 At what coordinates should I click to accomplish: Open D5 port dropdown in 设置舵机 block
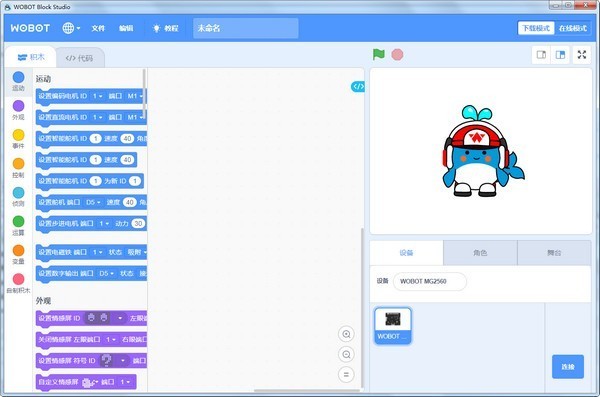tap(93, 202)
